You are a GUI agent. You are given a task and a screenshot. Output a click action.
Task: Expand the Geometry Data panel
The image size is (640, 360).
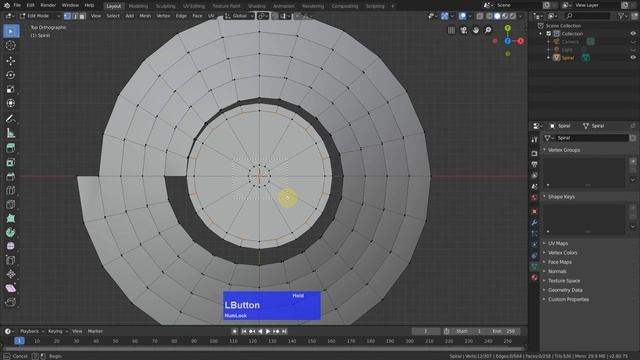[564, 290]
